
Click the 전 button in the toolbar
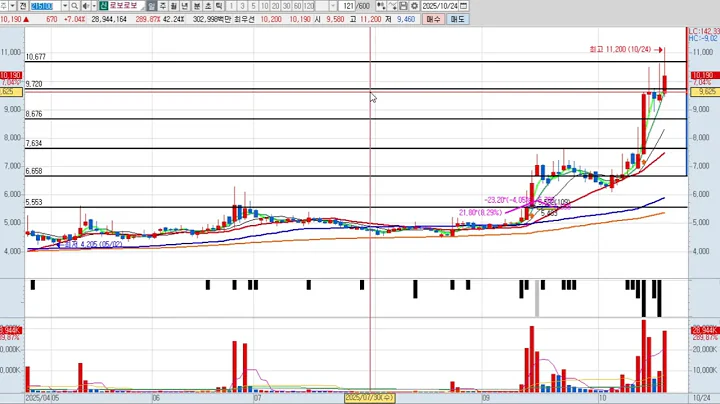coord(22,6)
